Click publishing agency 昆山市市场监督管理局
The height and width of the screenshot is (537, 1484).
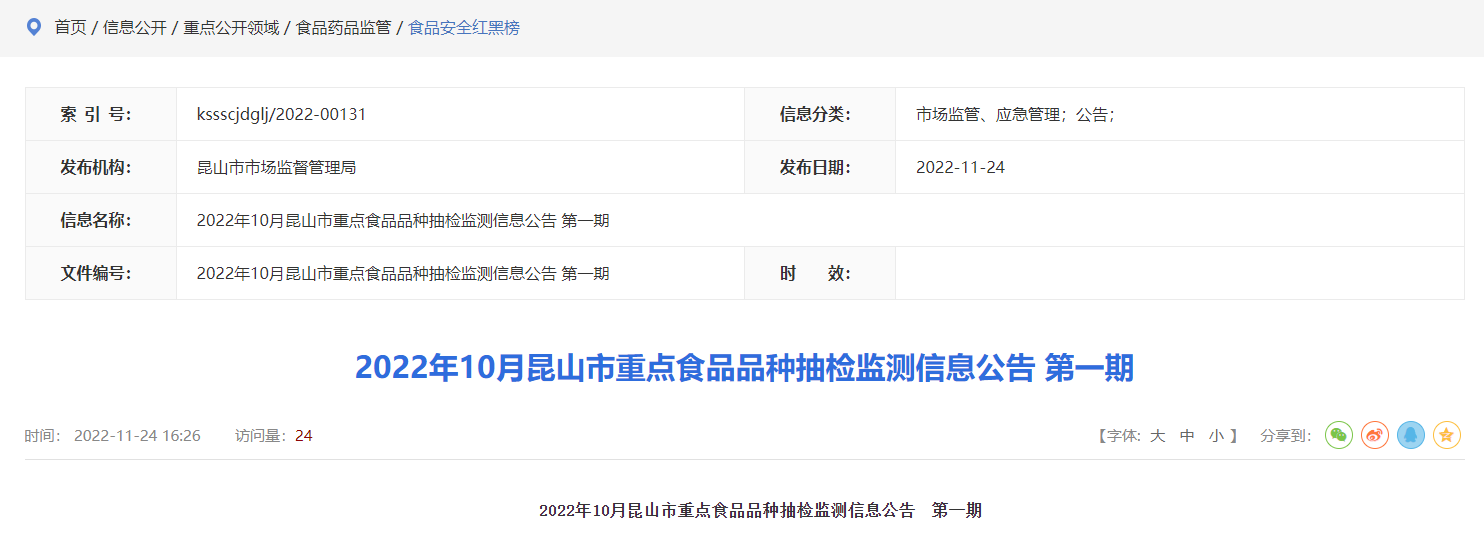pos(276,167)
